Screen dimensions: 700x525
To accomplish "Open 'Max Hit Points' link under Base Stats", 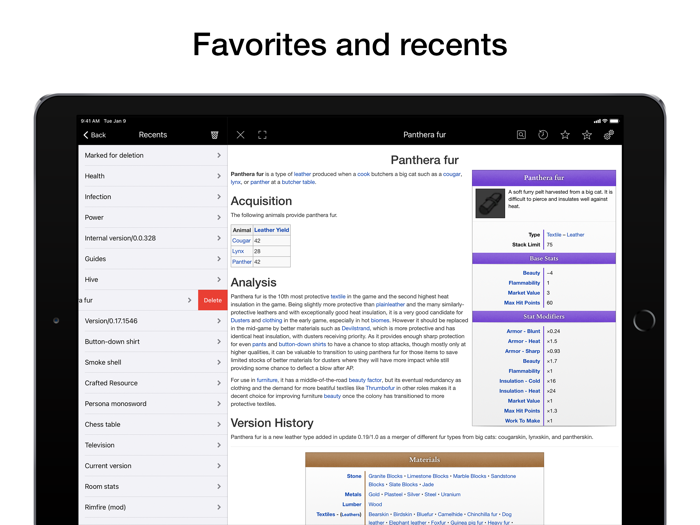I will point(522,303).
